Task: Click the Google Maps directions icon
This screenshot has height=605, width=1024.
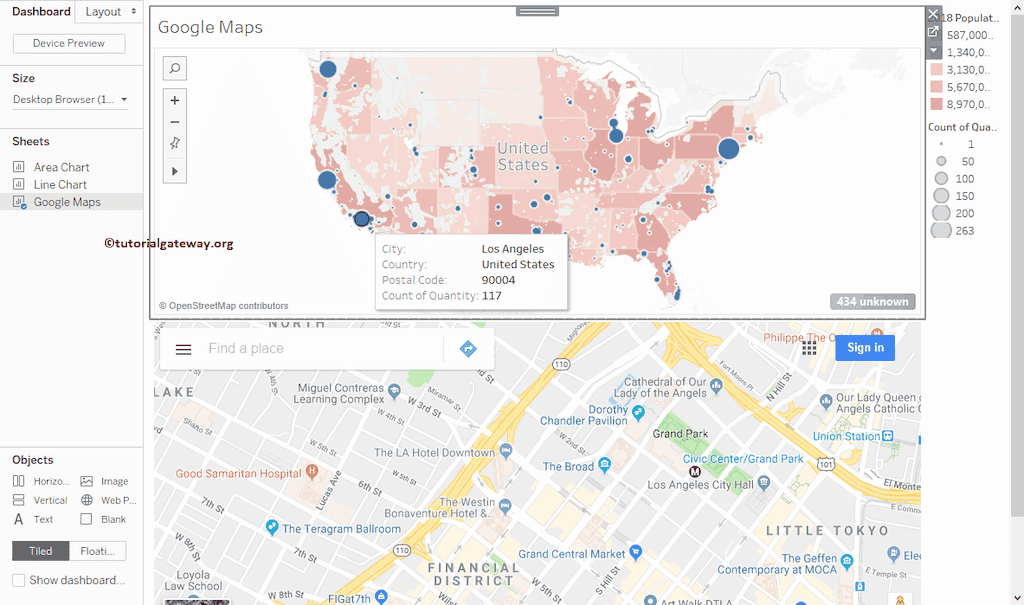Action: tap(468, 348)
